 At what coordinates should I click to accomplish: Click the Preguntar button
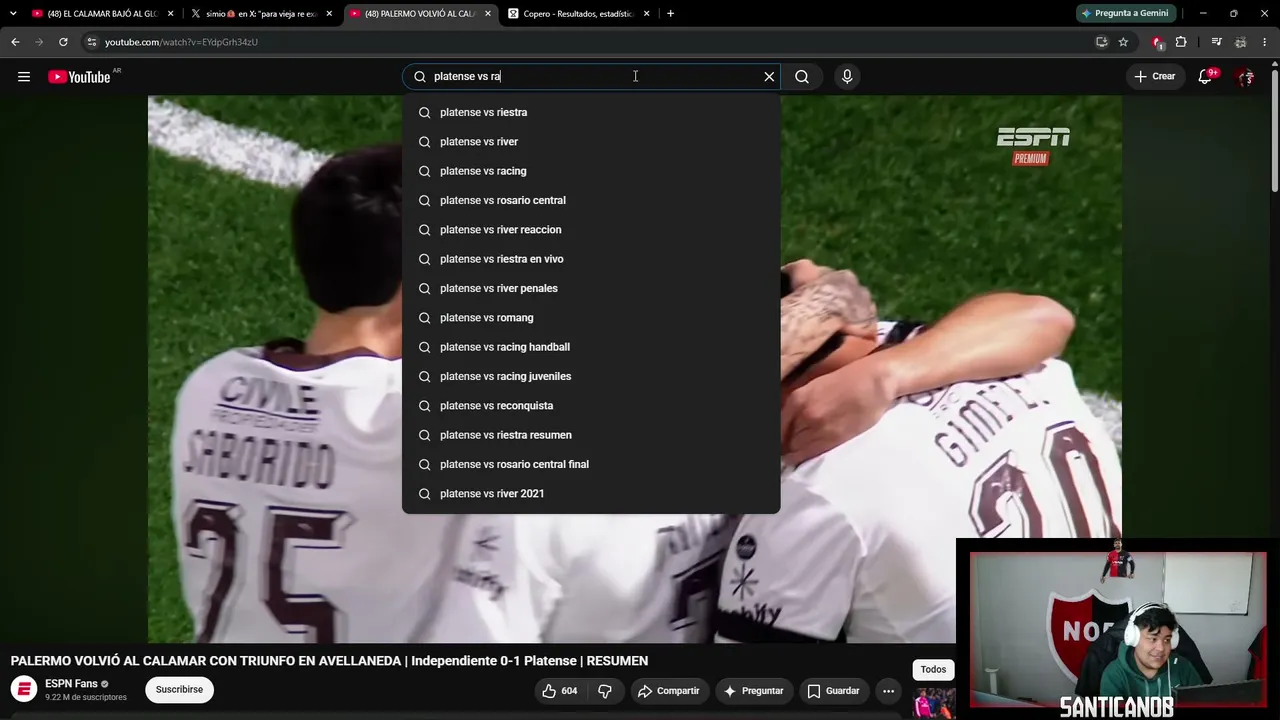(753, 690)
